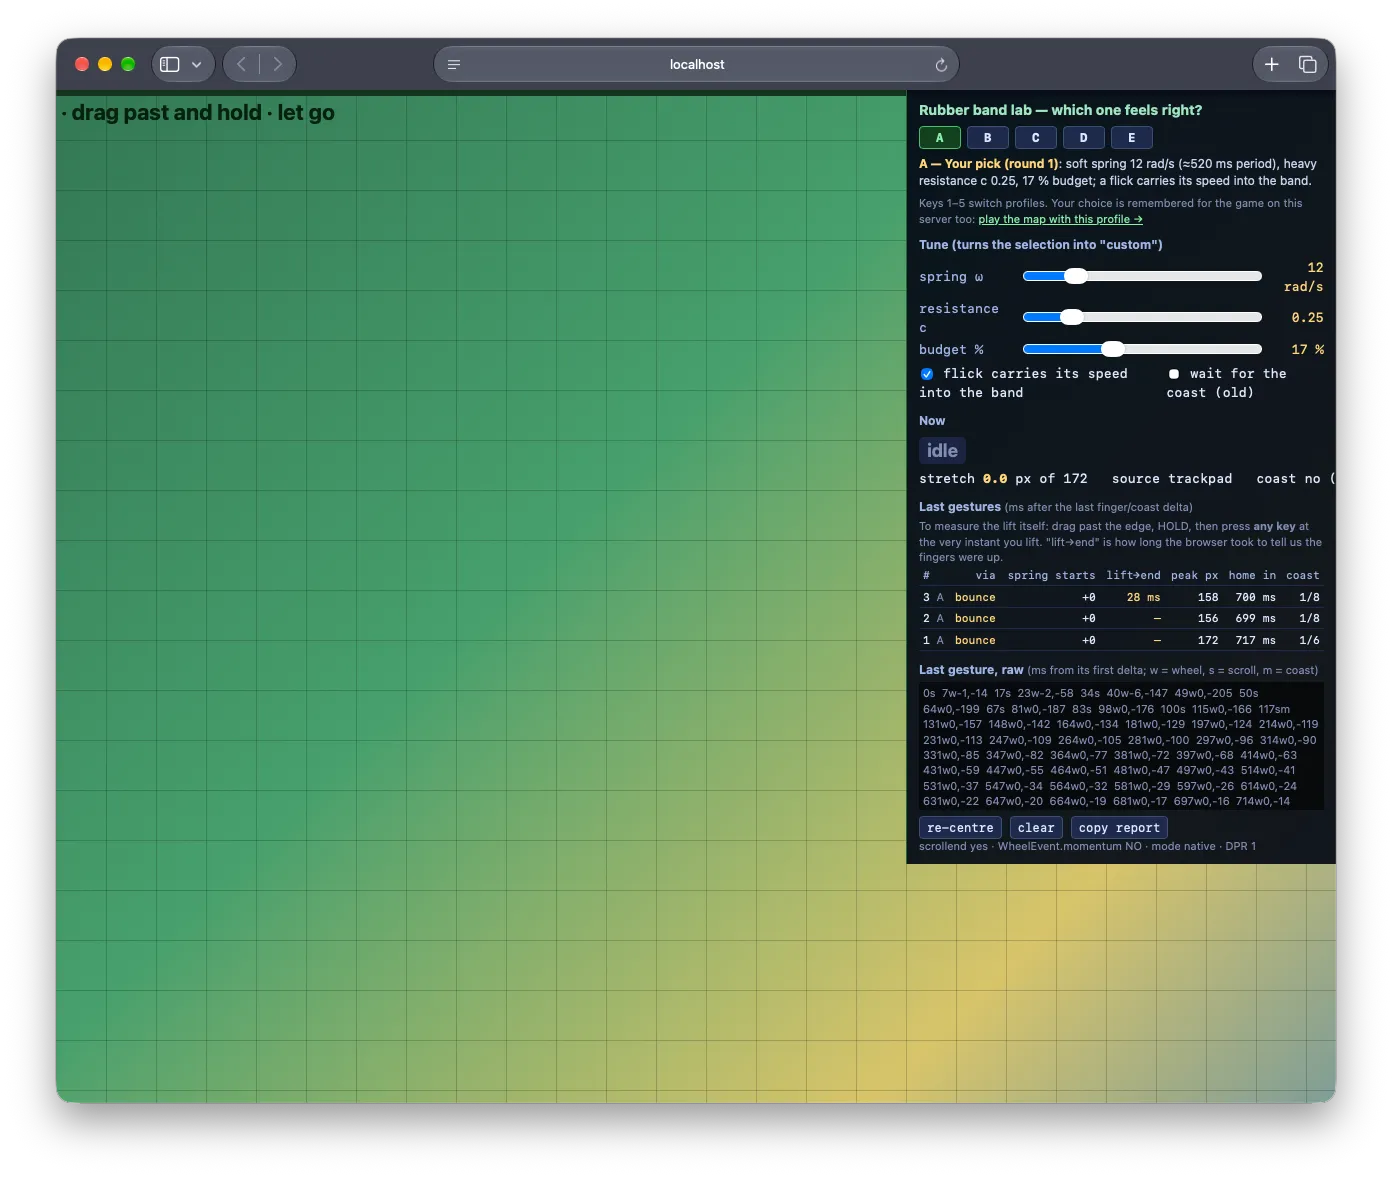Click the 'spring starts' column header
This screenshot has height=1177, width=1392.
coord(1051,575)
